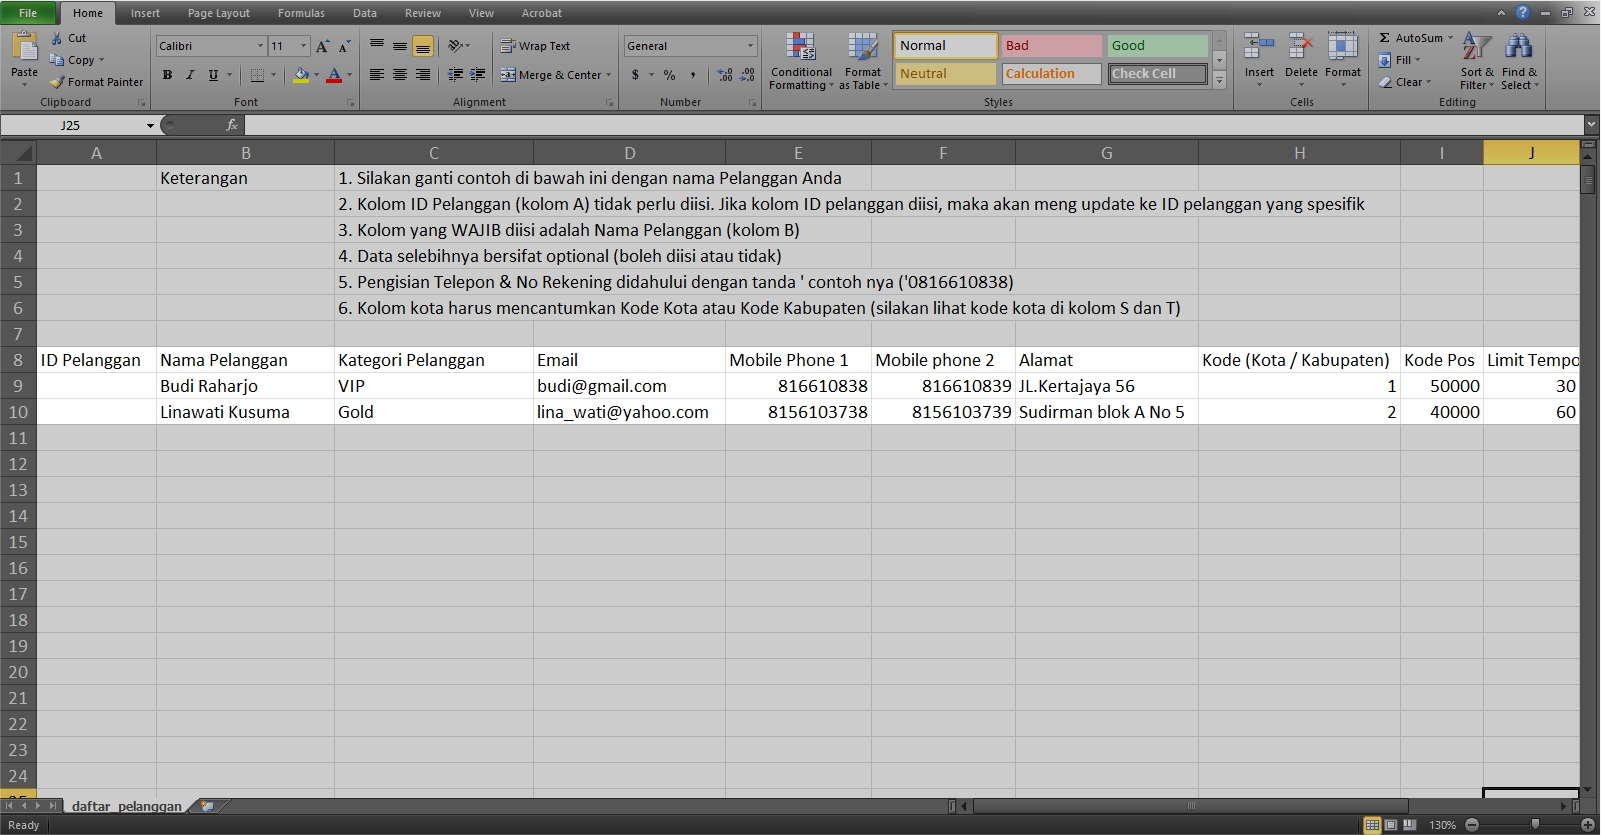Switch to the Page Layout tab
The image size is (1601, 835).
218,13
